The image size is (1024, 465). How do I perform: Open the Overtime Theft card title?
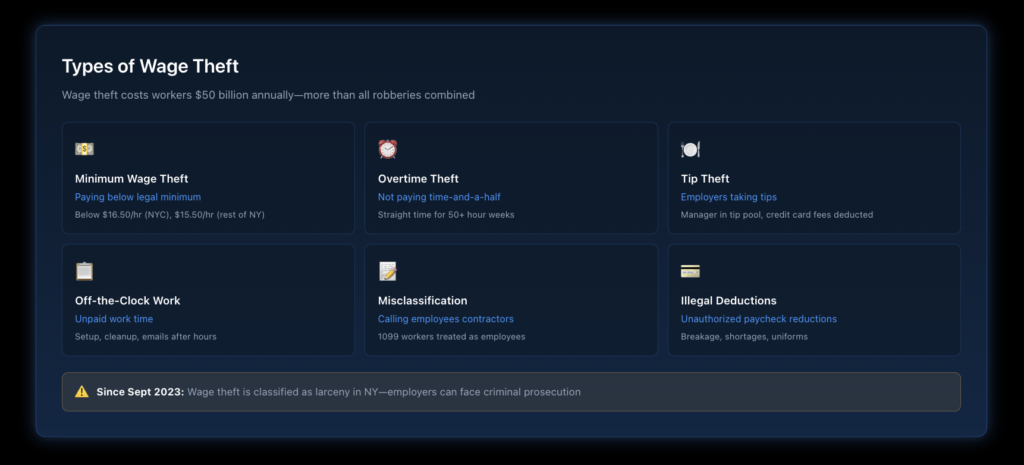(418, 179)
